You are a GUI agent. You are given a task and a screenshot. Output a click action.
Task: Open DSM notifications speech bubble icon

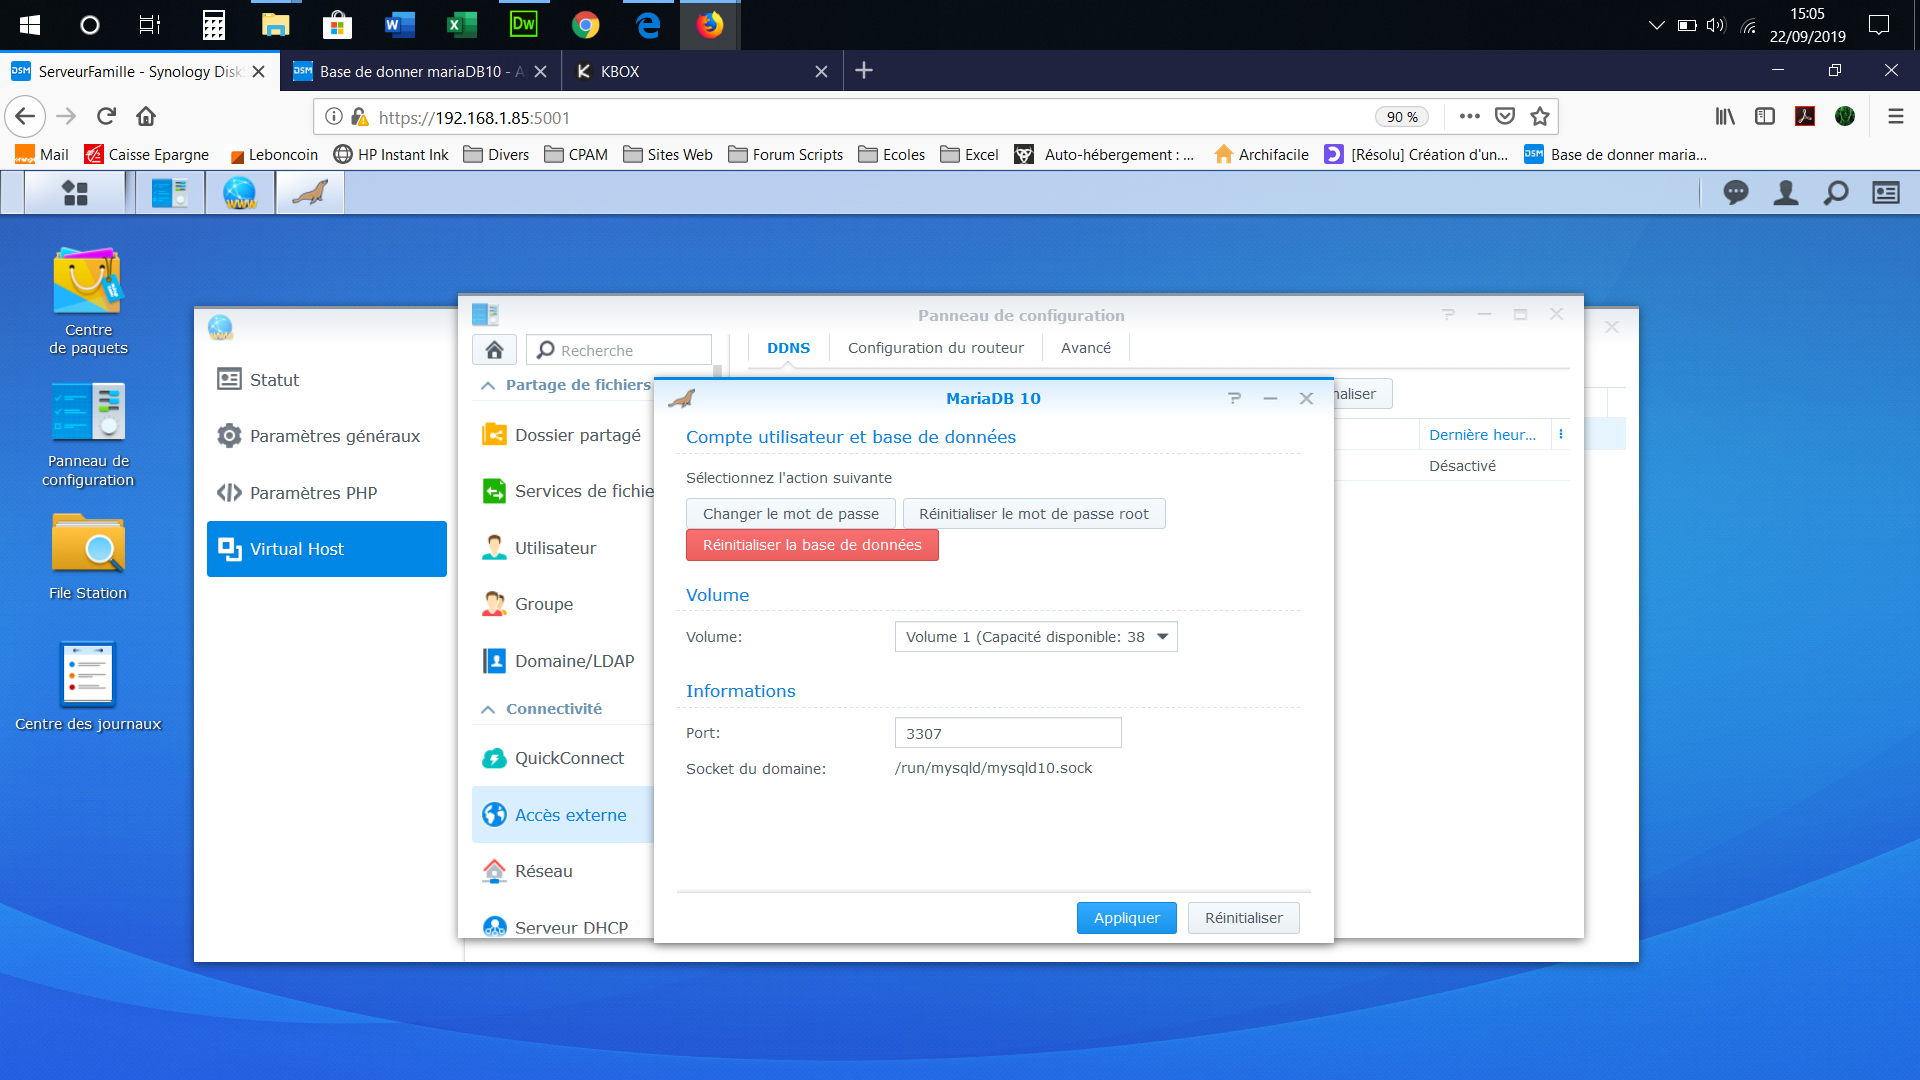pos(1736,193)
